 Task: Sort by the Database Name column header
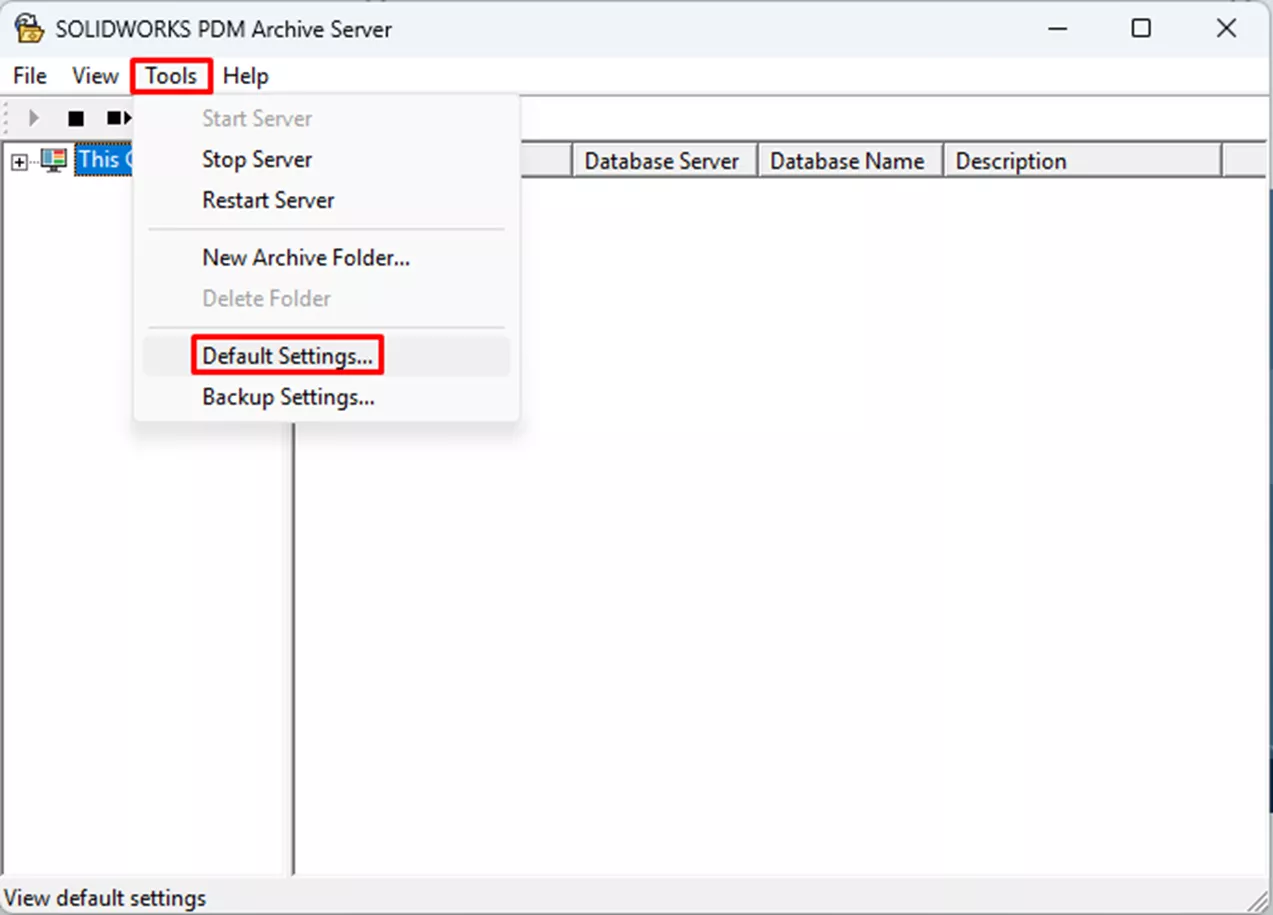(x=851, y=161)
